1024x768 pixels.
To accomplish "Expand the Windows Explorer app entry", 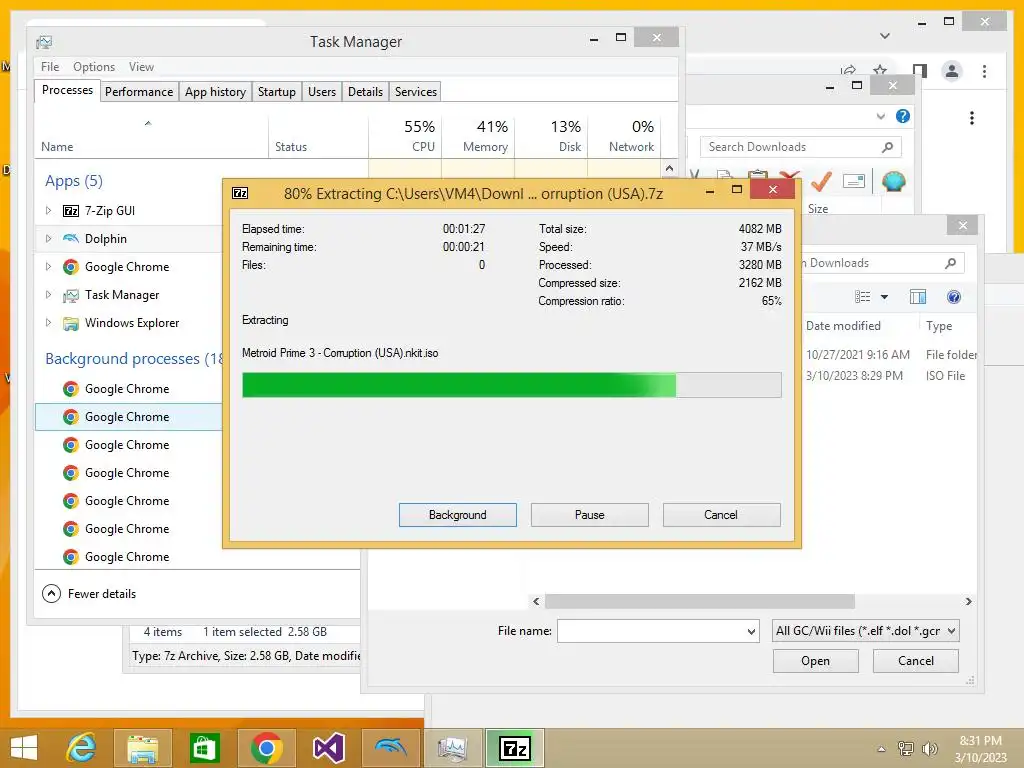I will click(x=48, y=323).
